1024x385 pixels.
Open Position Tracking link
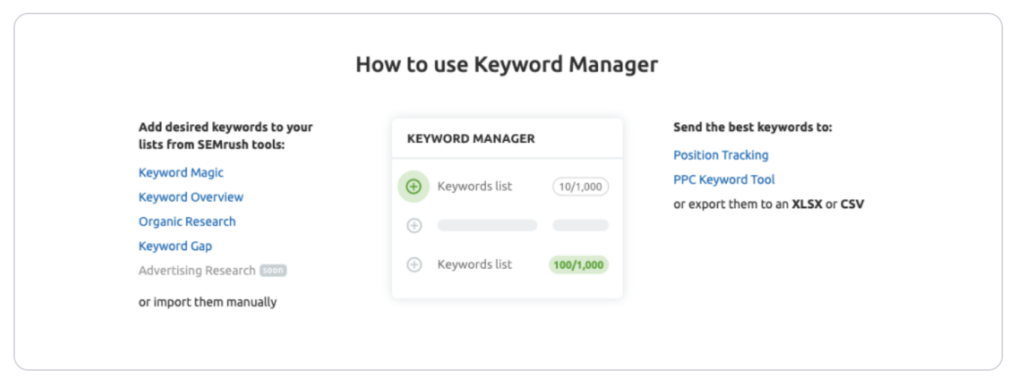pyautogui.click(x=721, y=155)
